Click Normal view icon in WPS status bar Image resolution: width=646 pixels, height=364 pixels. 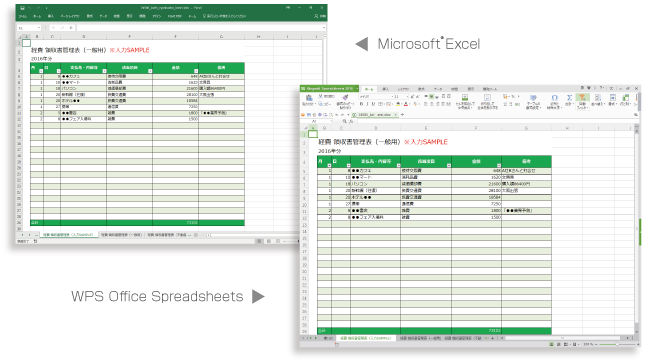click(x=552, y=344)
